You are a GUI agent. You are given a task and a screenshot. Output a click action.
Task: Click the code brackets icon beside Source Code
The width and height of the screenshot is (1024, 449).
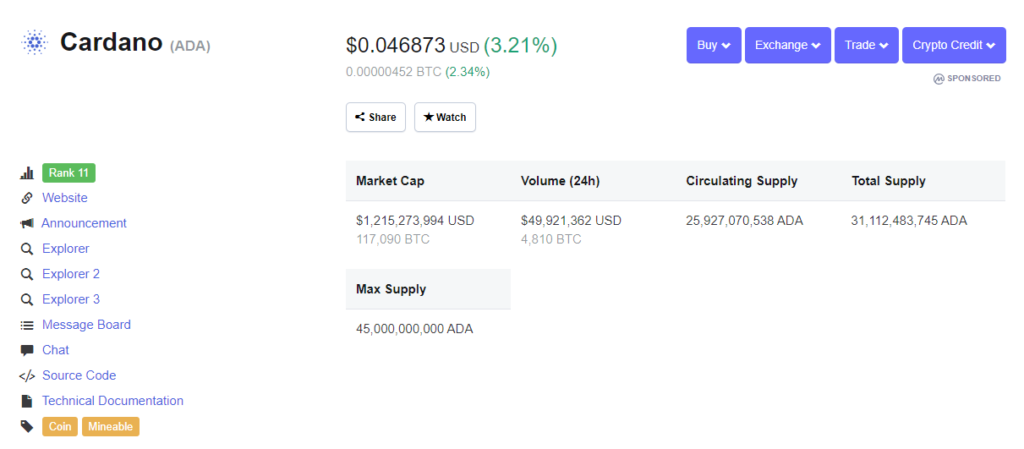point(27,376)
